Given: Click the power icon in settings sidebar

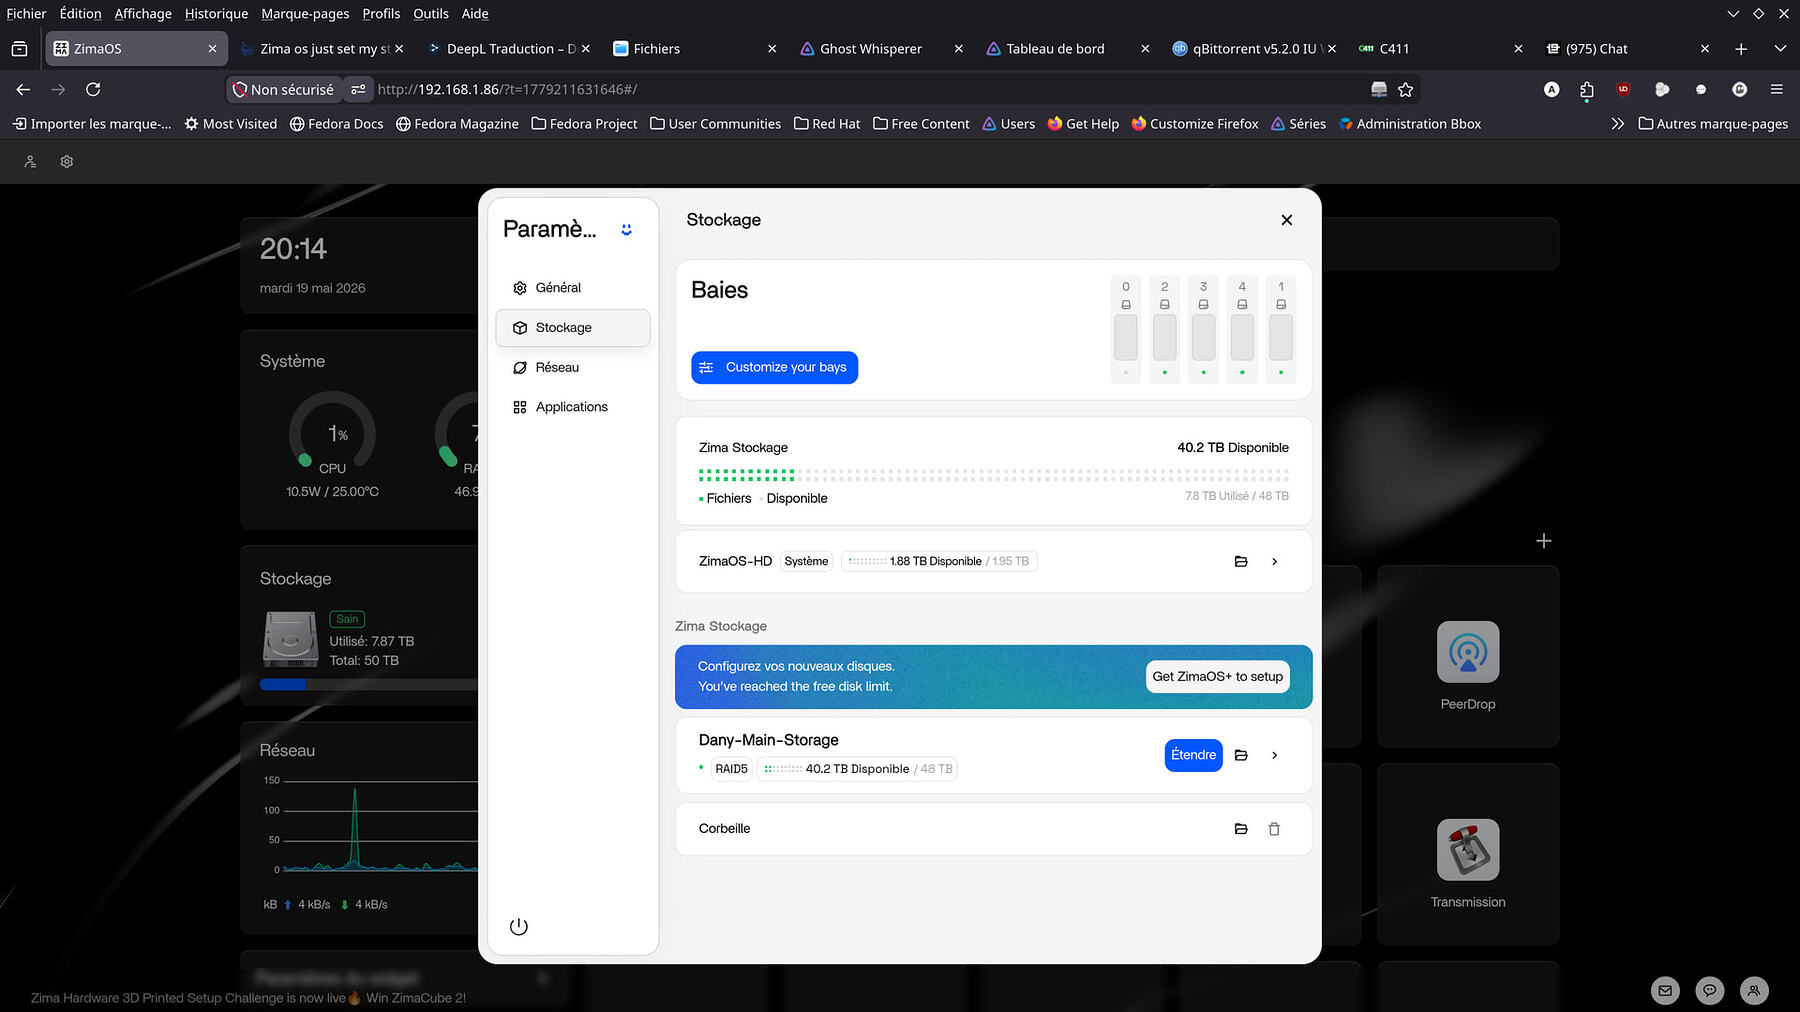Looking at the screenshot, I should click(518, 927).
